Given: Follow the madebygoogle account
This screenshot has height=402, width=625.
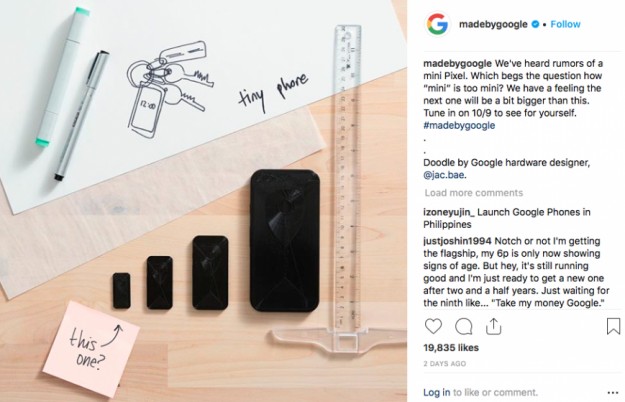Looking at the screenshot, I should 565,24.
